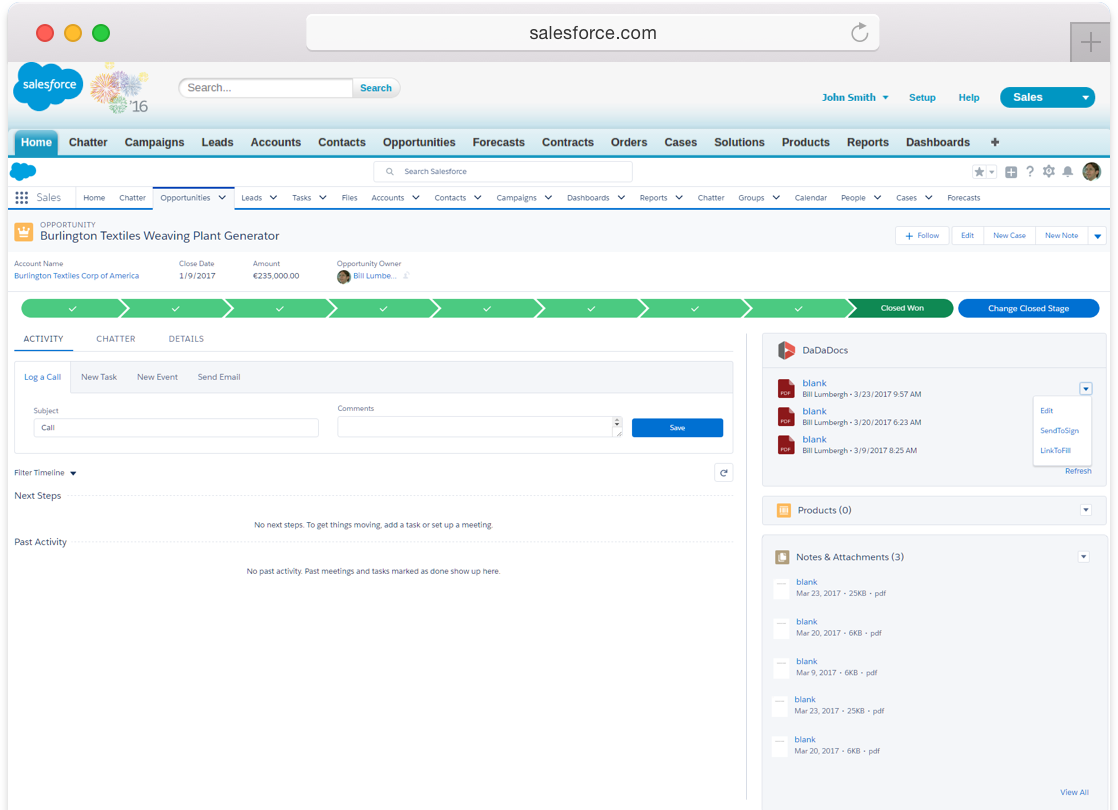
Task: Refresh the activity timeline icon
Action: pyautogui.click(x=724, y=473)
